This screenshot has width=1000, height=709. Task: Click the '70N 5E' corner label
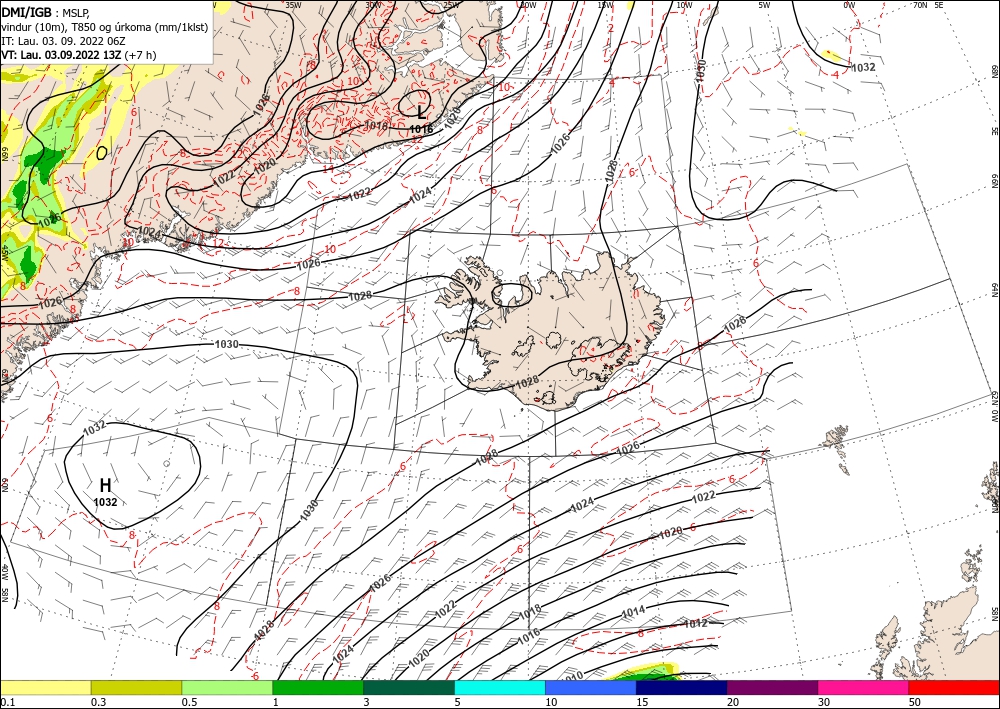(x=928, y=5)
